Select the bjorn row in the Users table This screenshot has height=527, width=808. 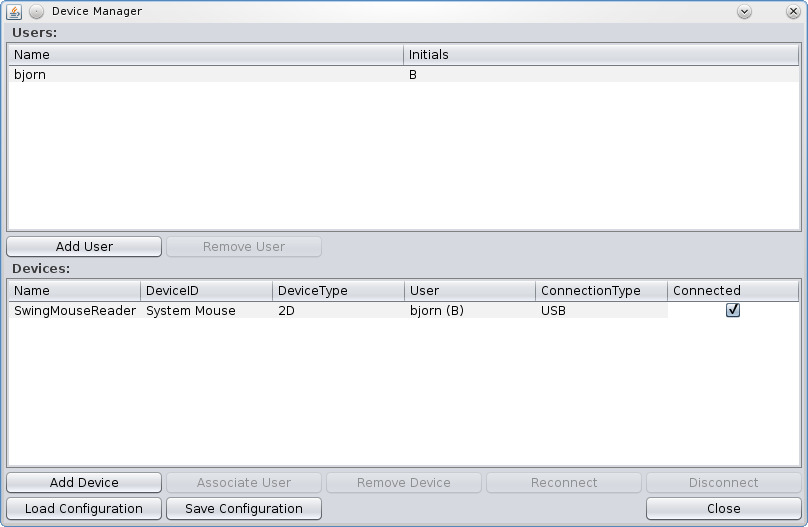coord(200,75)
